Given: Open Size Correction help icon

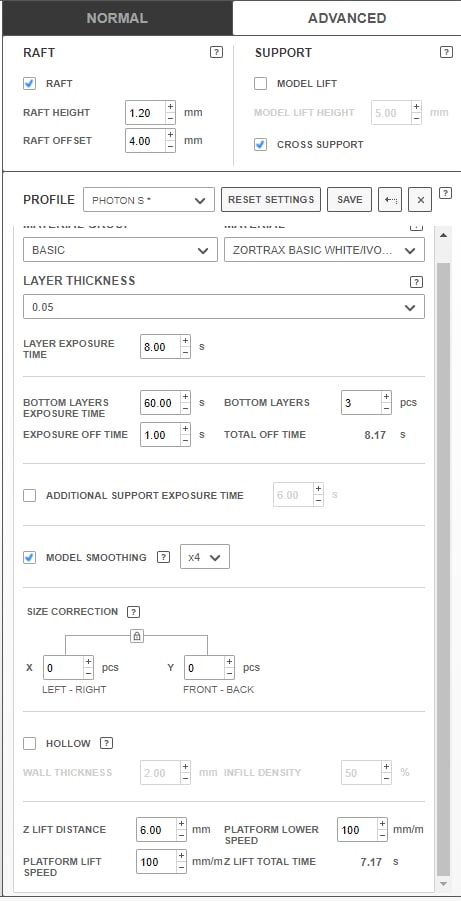Looking at the screenshot, I should (x=133, y=611).
